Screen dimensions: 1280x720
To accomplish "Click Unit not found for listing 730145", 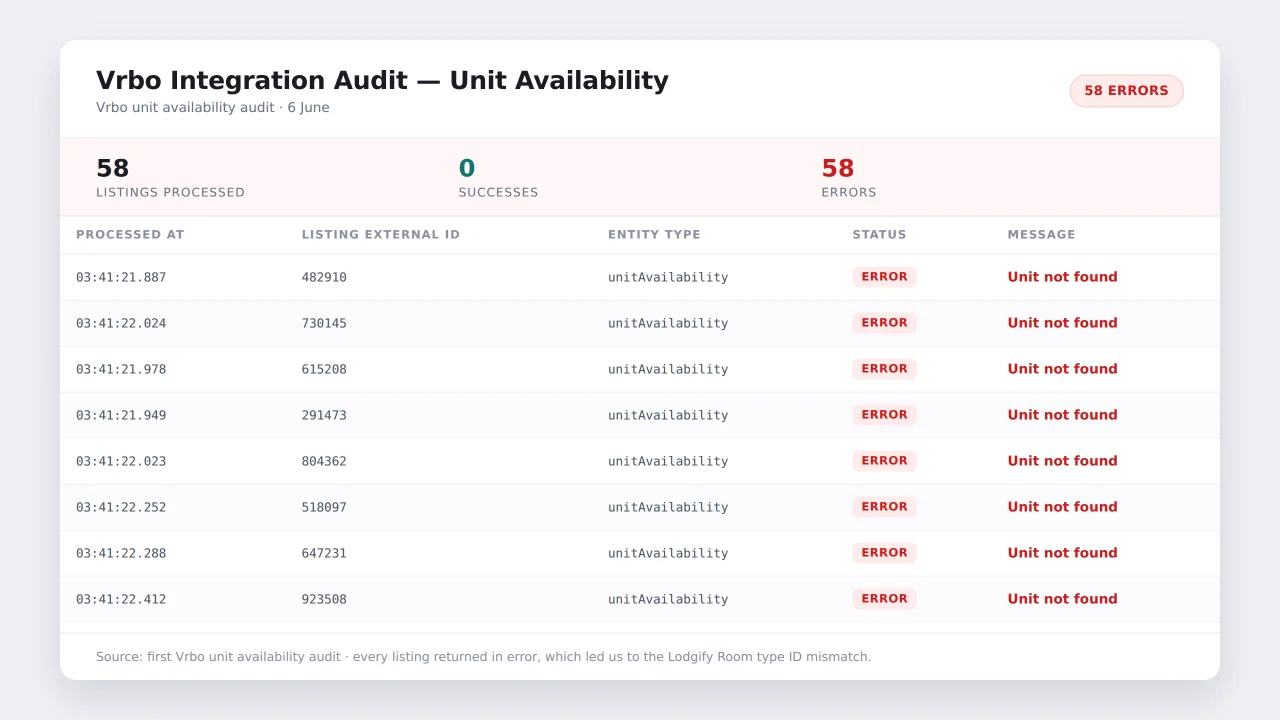I will pos(1062,323).
